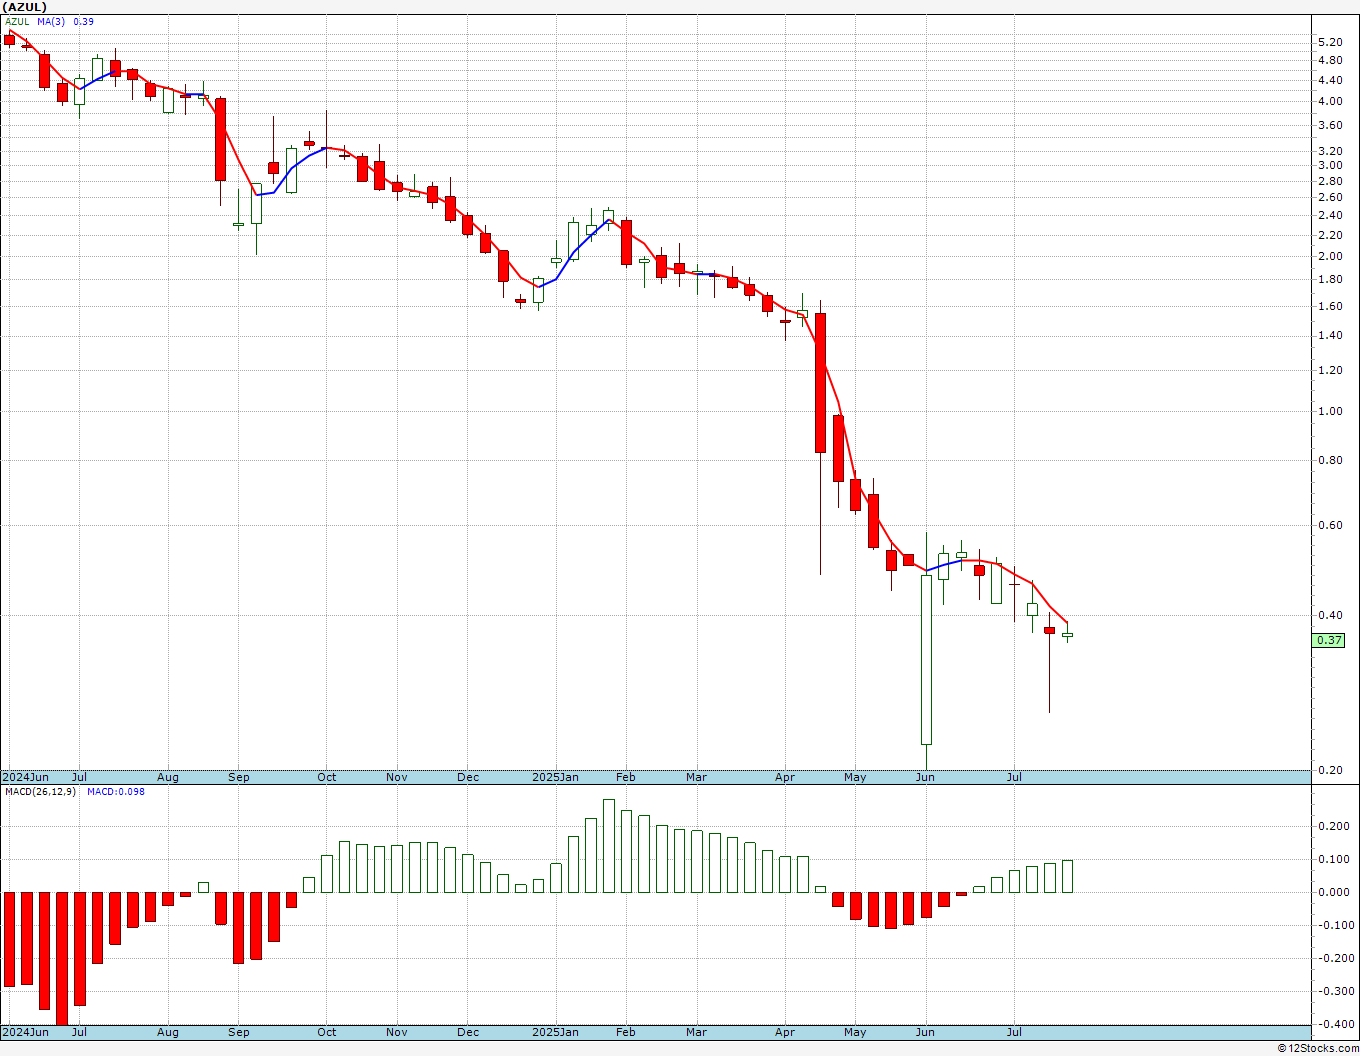Click Oct on price chart time axis
The height and width of the screenshot is (1056, 1360).
pos(327,777)
